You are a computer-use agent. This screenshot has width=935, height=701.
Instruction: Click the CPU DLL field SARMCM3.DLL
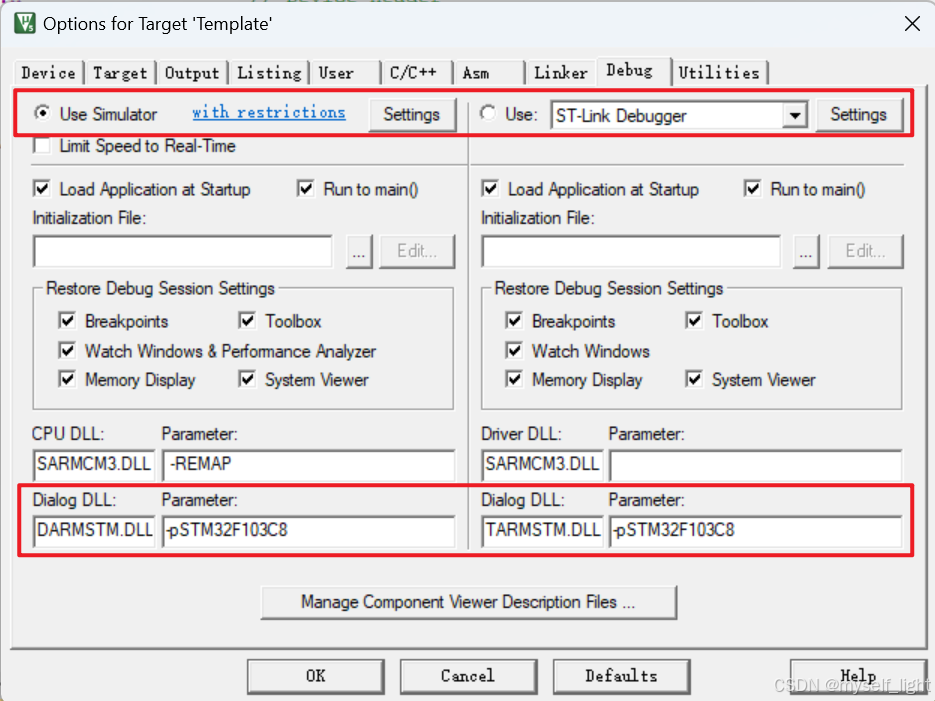(x=94, y=465)
